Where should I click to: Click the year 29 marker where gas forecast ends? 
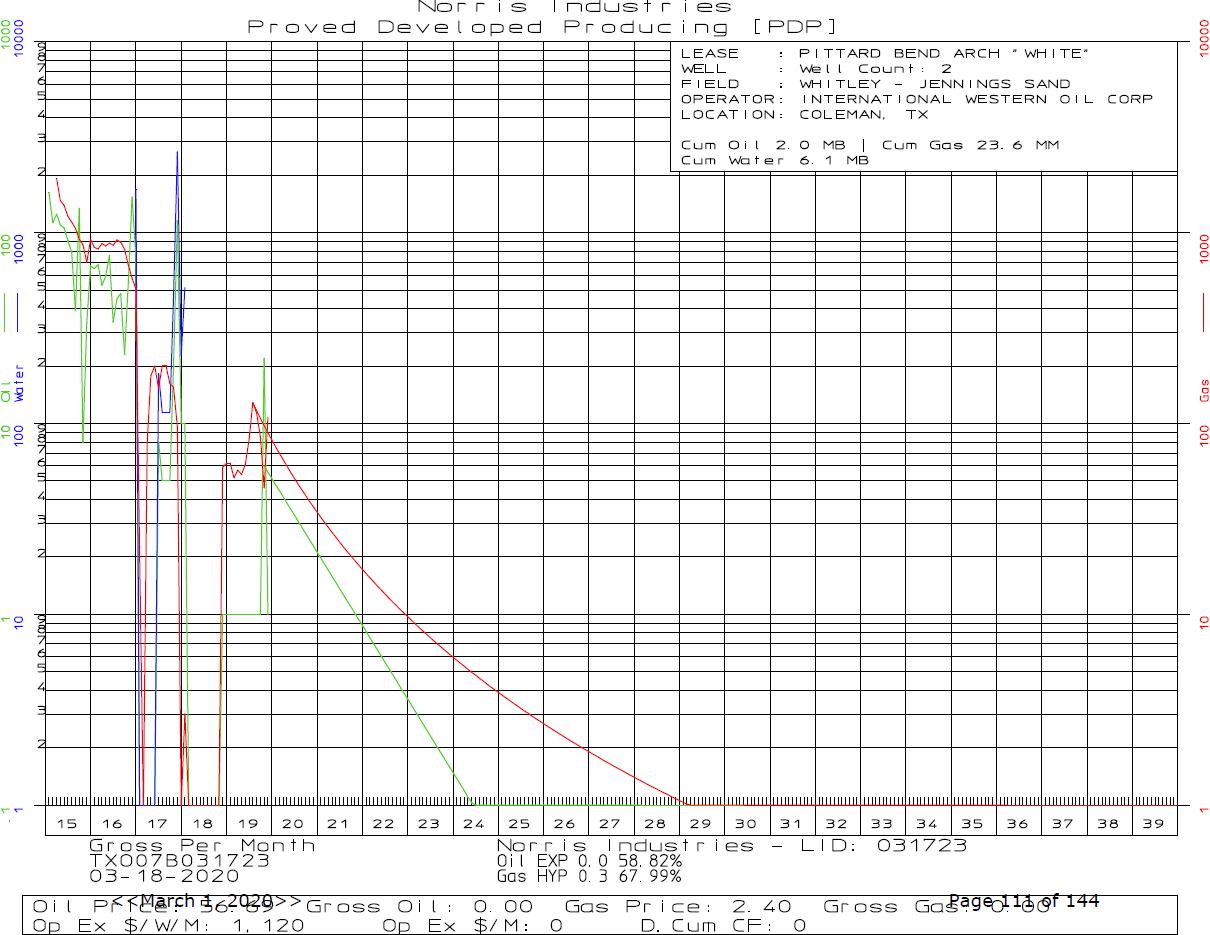click(700, 823)
